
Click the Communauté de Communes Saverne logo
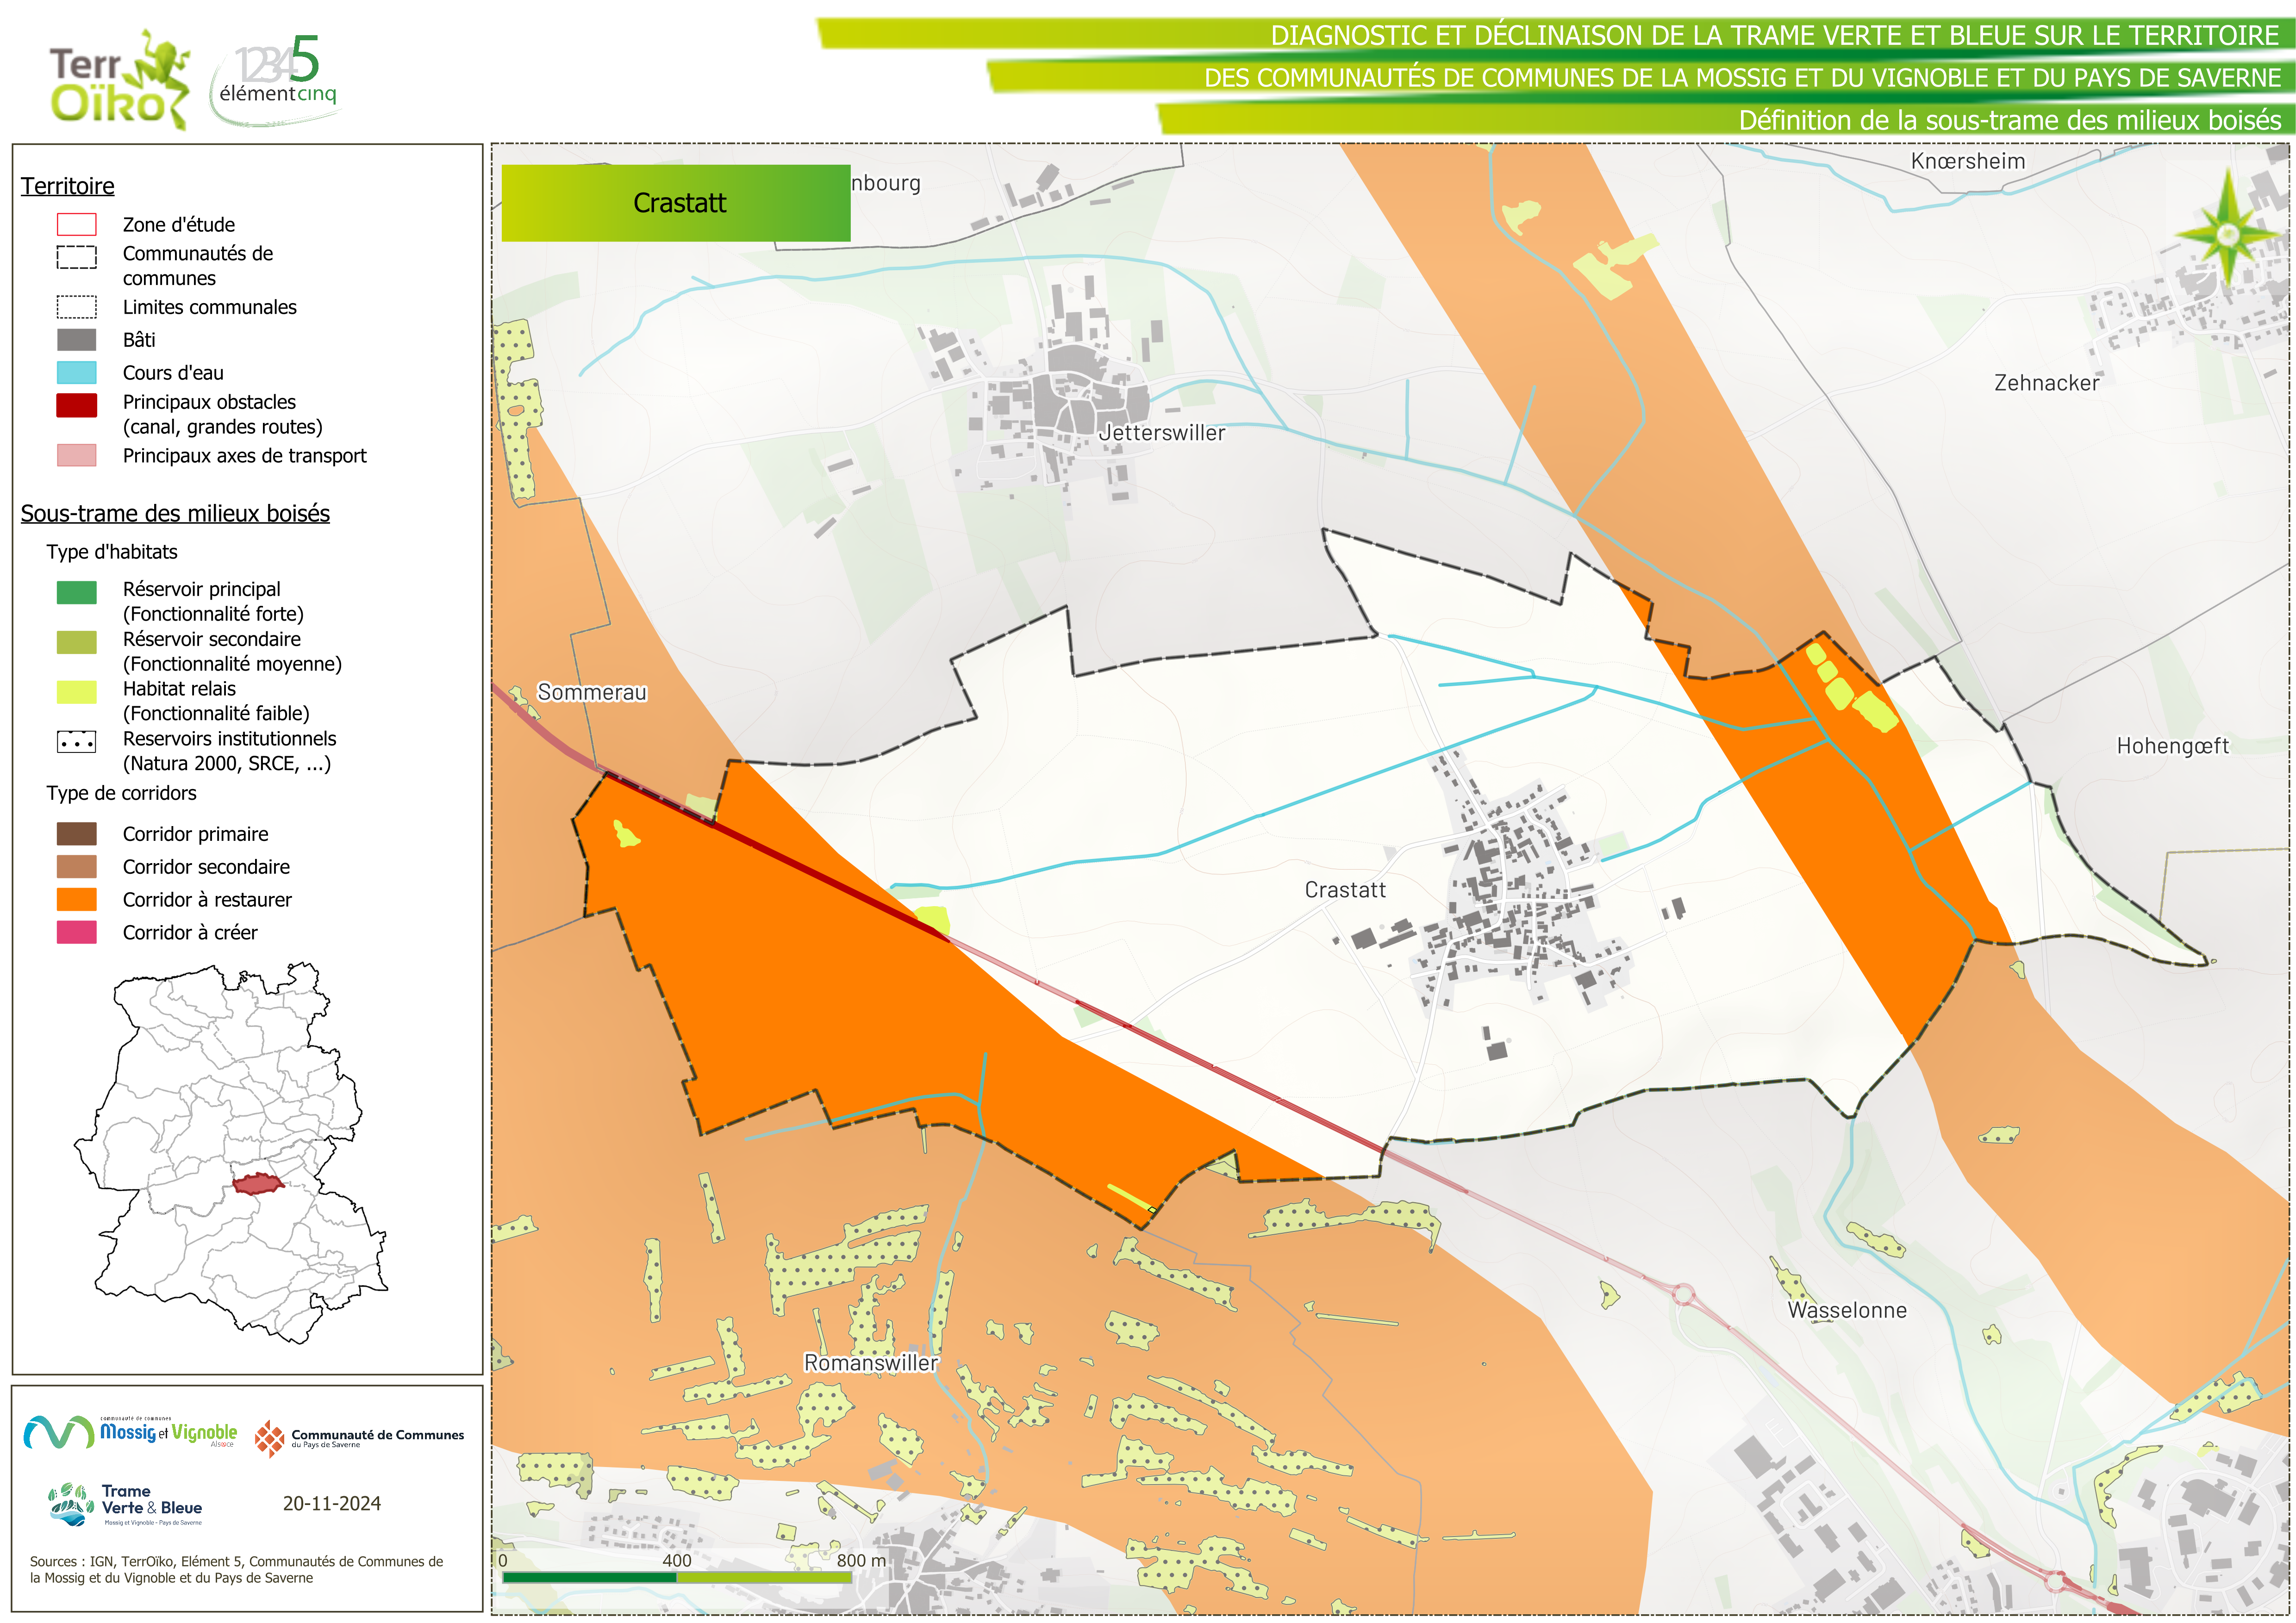(x=359, y=1438)
